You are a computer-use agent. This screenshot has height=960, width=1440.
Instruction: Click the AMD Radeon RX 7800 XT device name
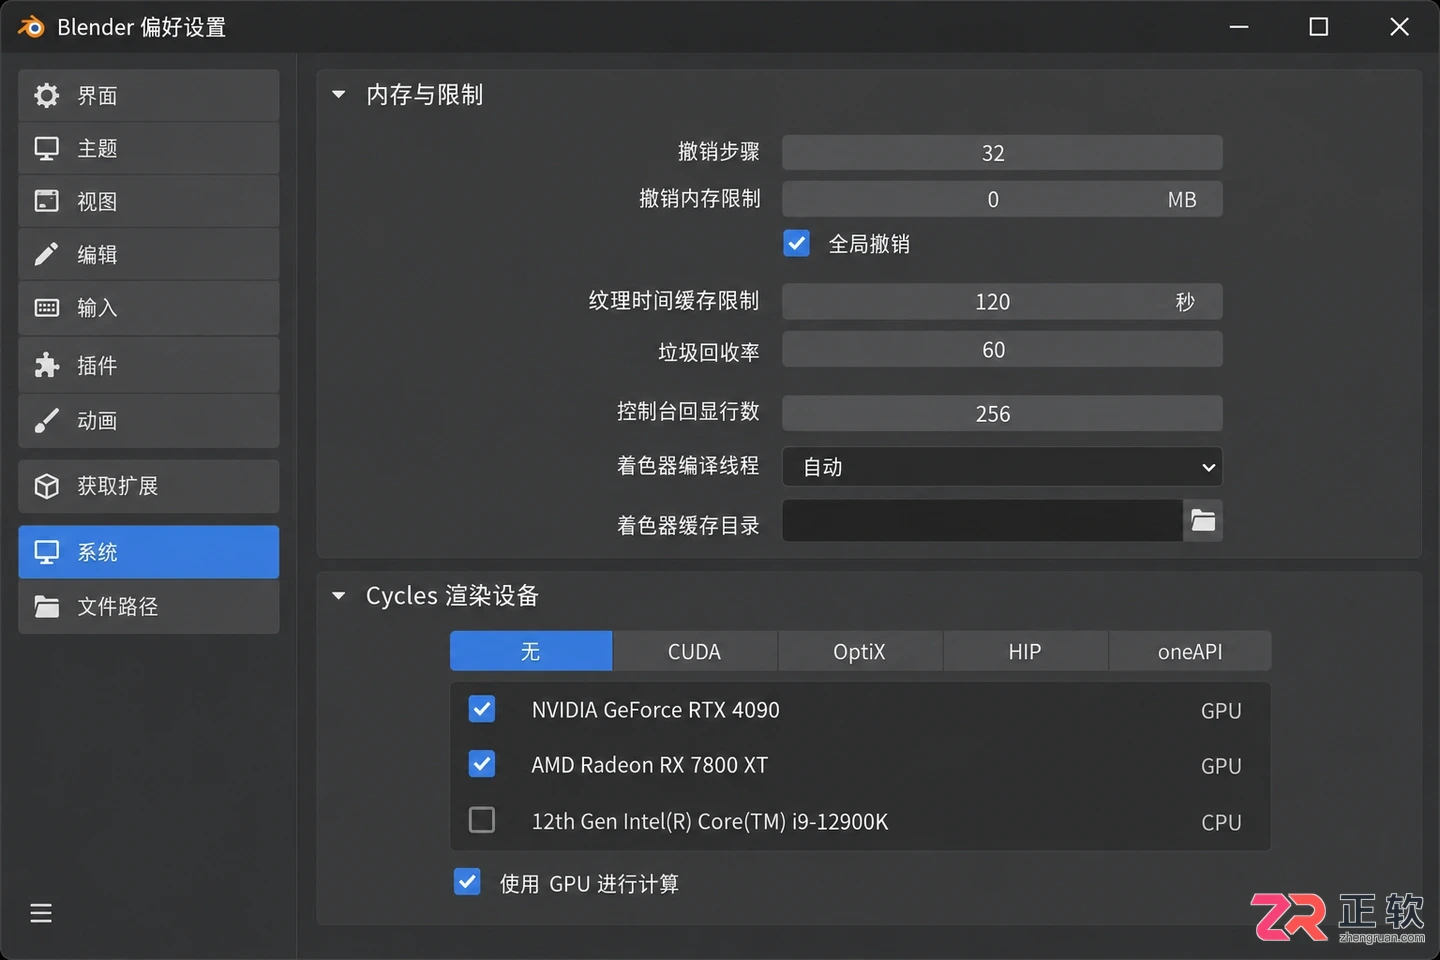coord(650,765)
